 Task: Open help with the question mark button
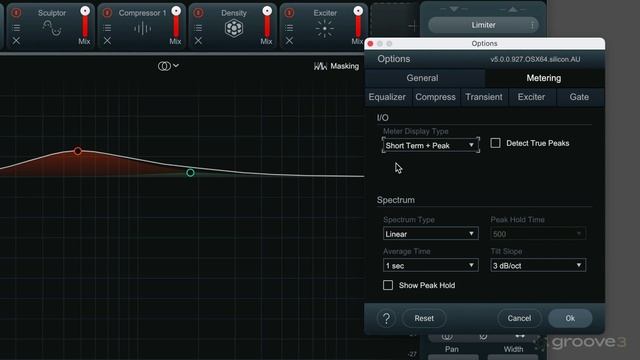[x=386, y=318]
